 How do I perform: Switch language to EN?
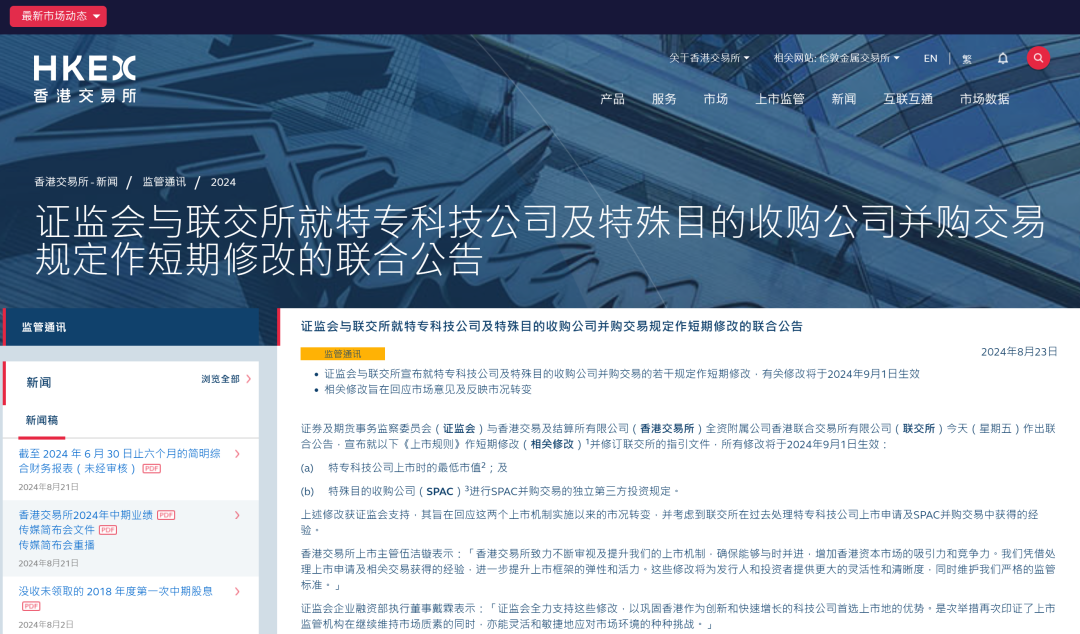pos(931,59)
